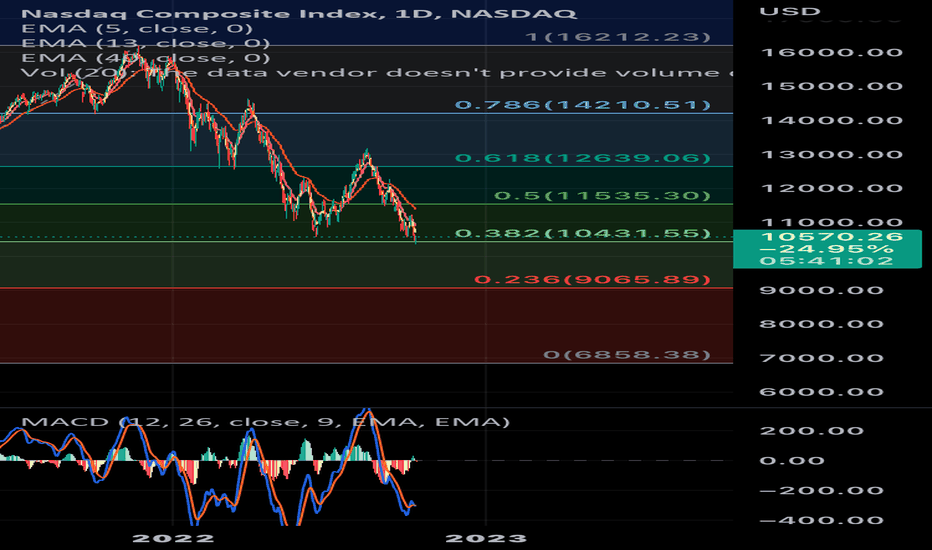
Task: Click the 7000.00 price axis label
Action: [821, 358]
